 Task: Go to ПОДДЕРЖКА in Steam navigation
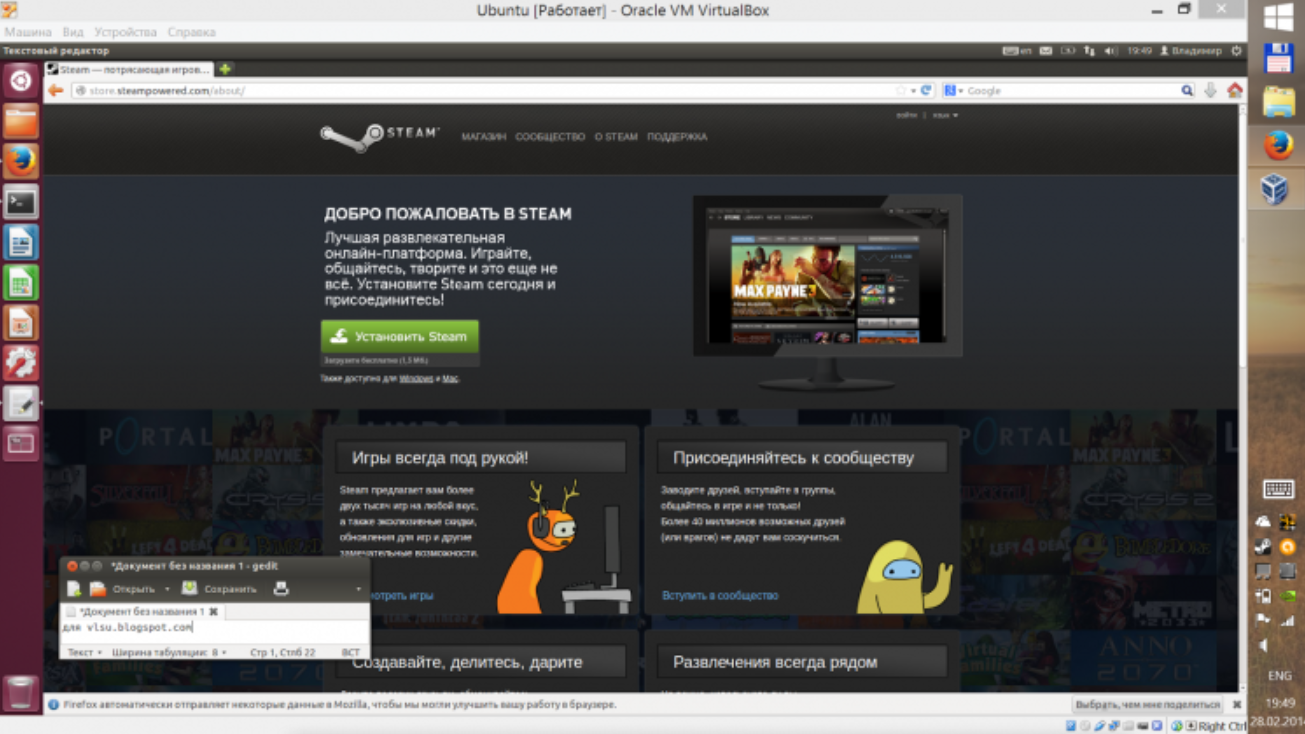tap(677, 137)
